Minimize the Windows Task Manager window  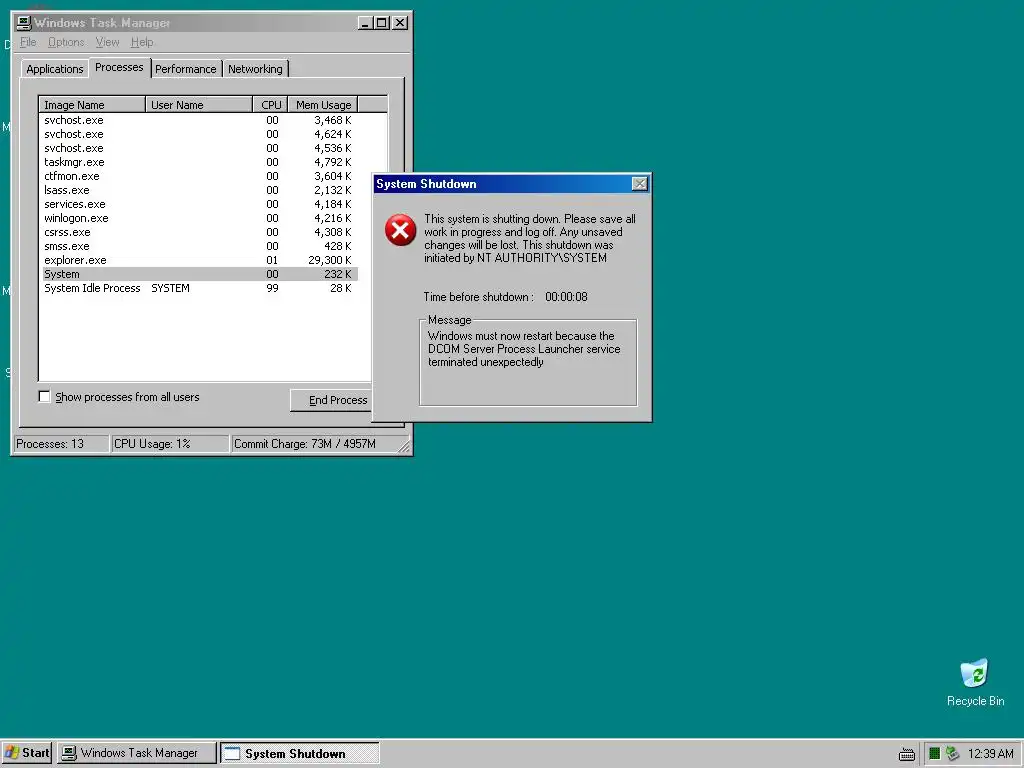[365, 23]
